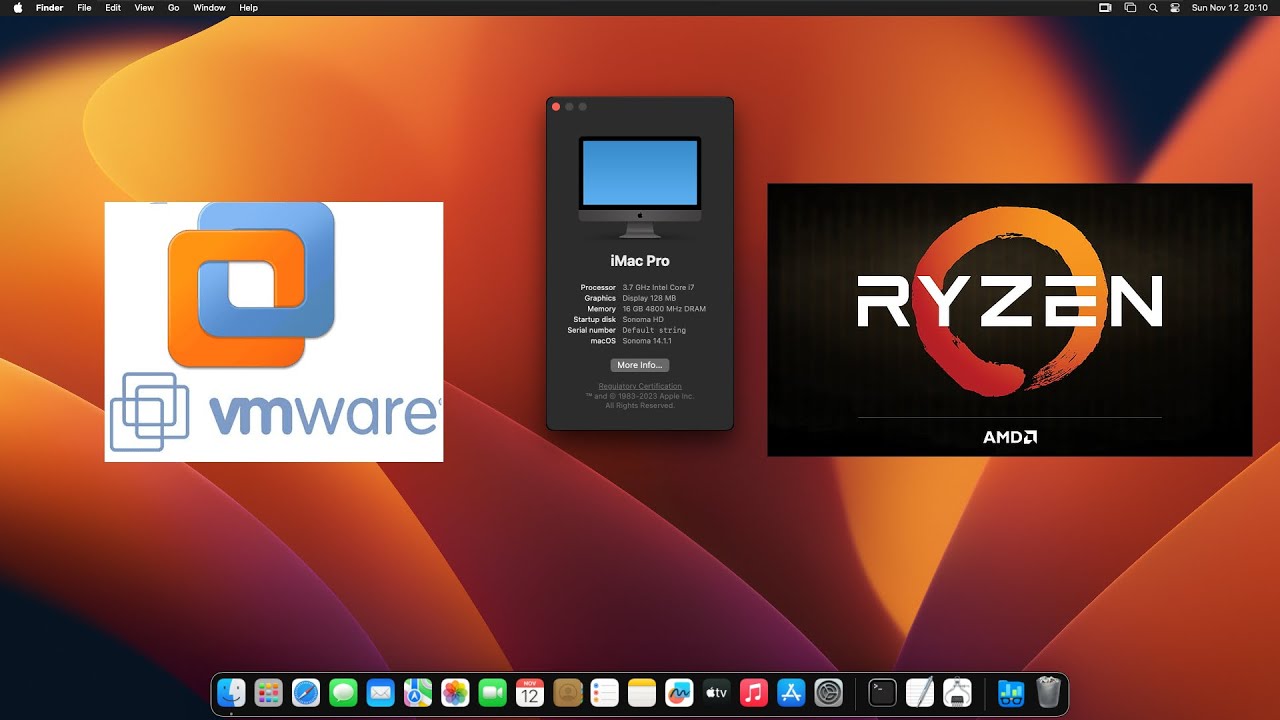Select the '16 GB 4800 MHz DRAM' value
1280x720 pixels.
pyautogui.click(x=664, y=309)
